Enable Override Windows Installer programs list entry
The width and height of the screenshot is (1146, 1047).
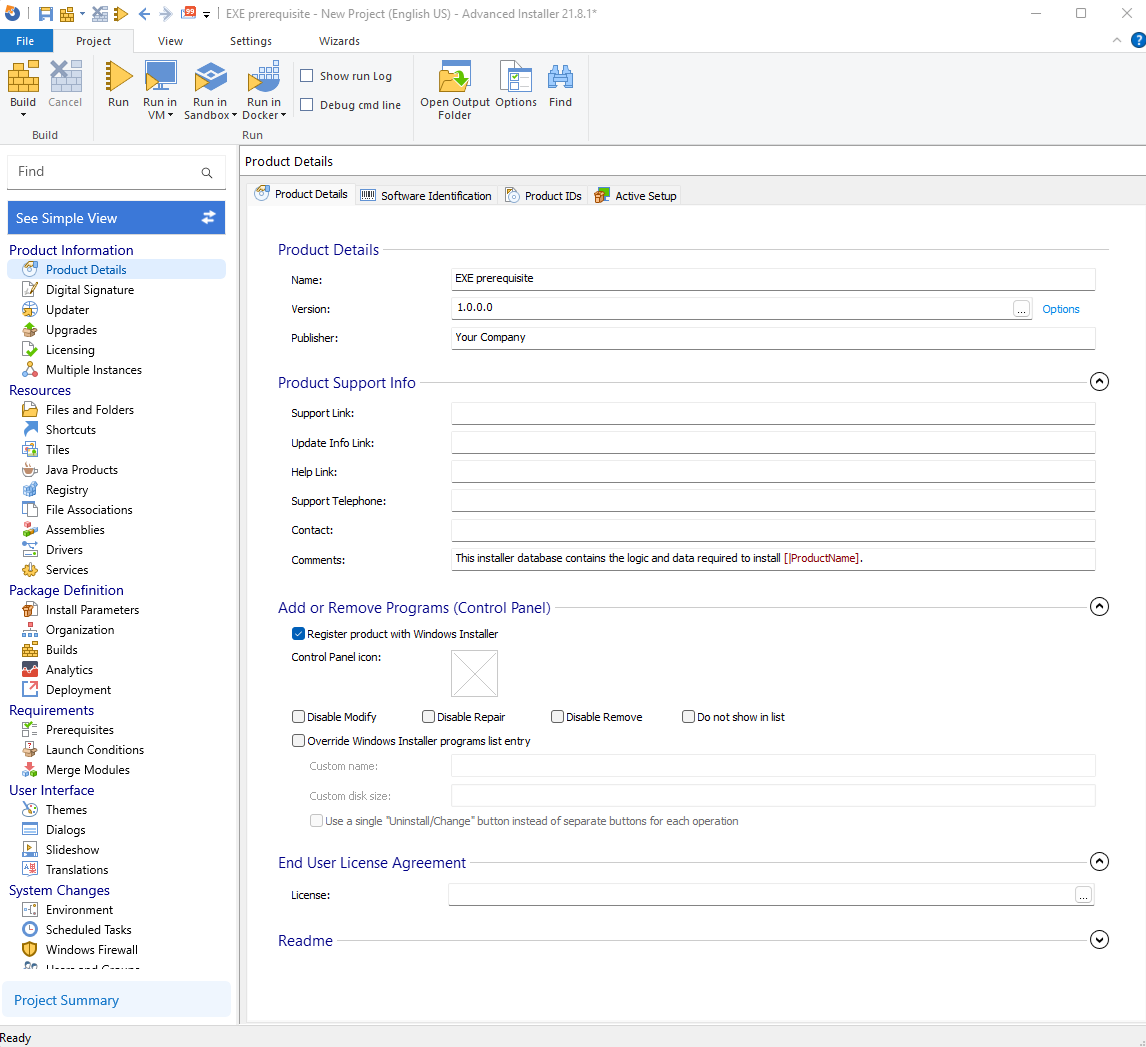[x=298, y=741]
